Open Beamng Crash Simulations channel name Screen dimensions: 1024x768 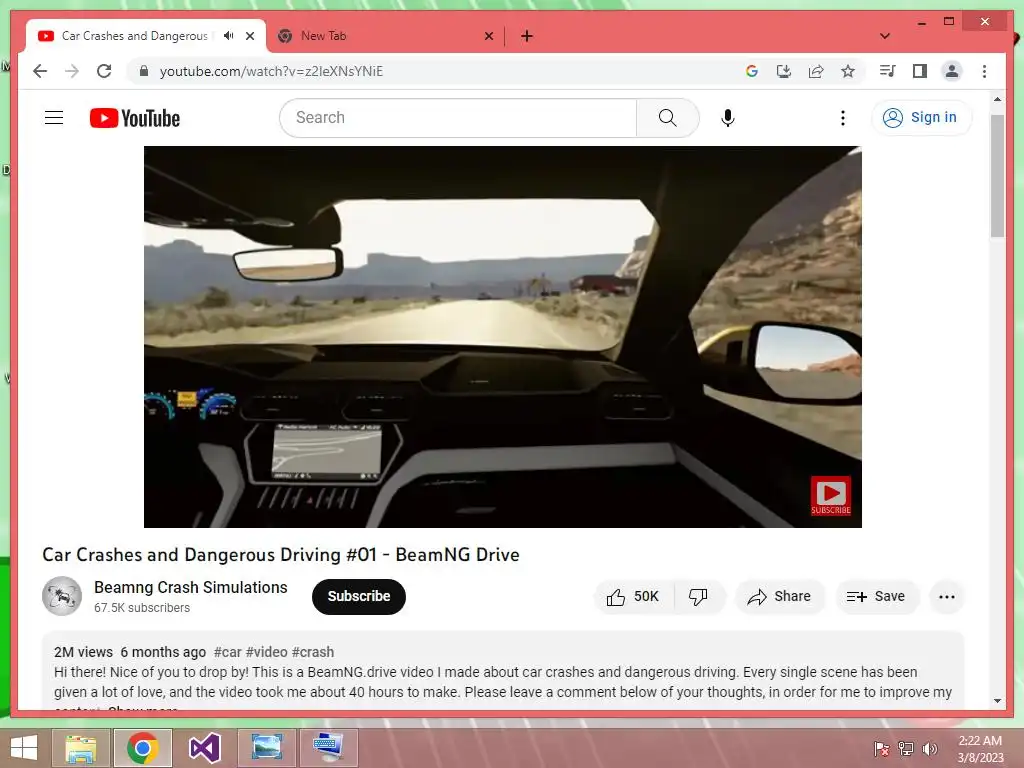coord(191,587)
